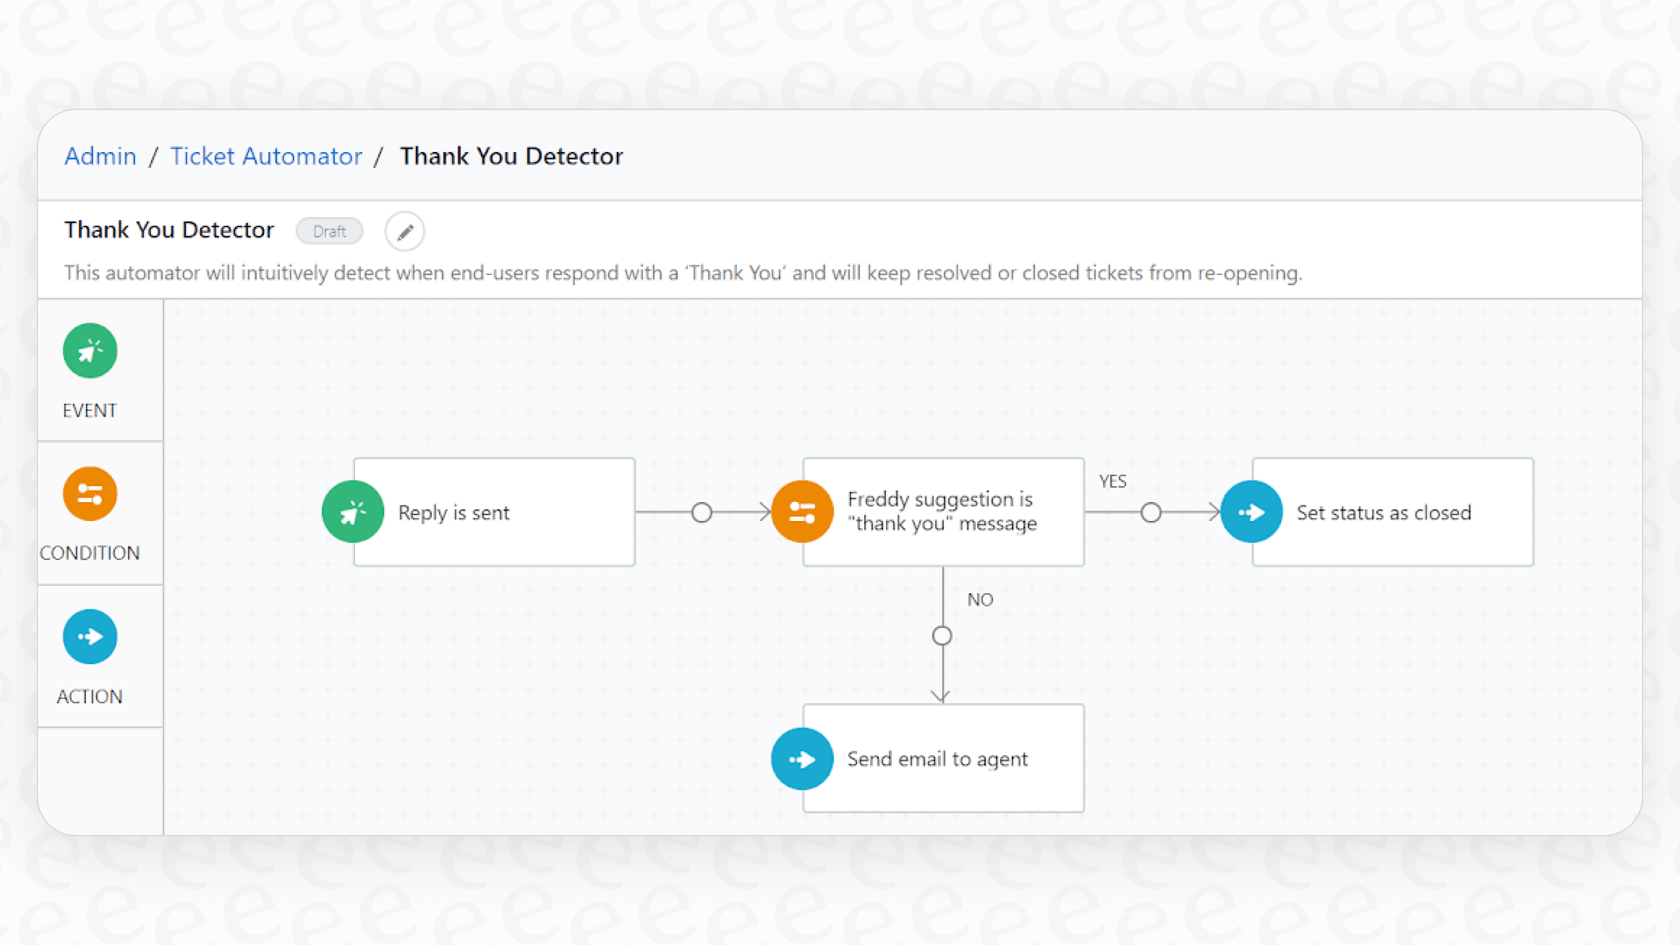Image resolution: width=1680 pixels, height=945 pixels.
Task: Open the Ticket Automator breadcrumb link
Action: coord(266,156)
